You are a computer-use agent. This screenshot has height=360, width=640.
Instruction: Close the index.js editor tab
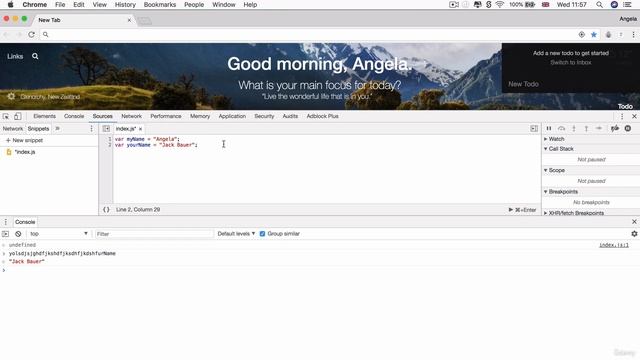(x=140, y=129)
